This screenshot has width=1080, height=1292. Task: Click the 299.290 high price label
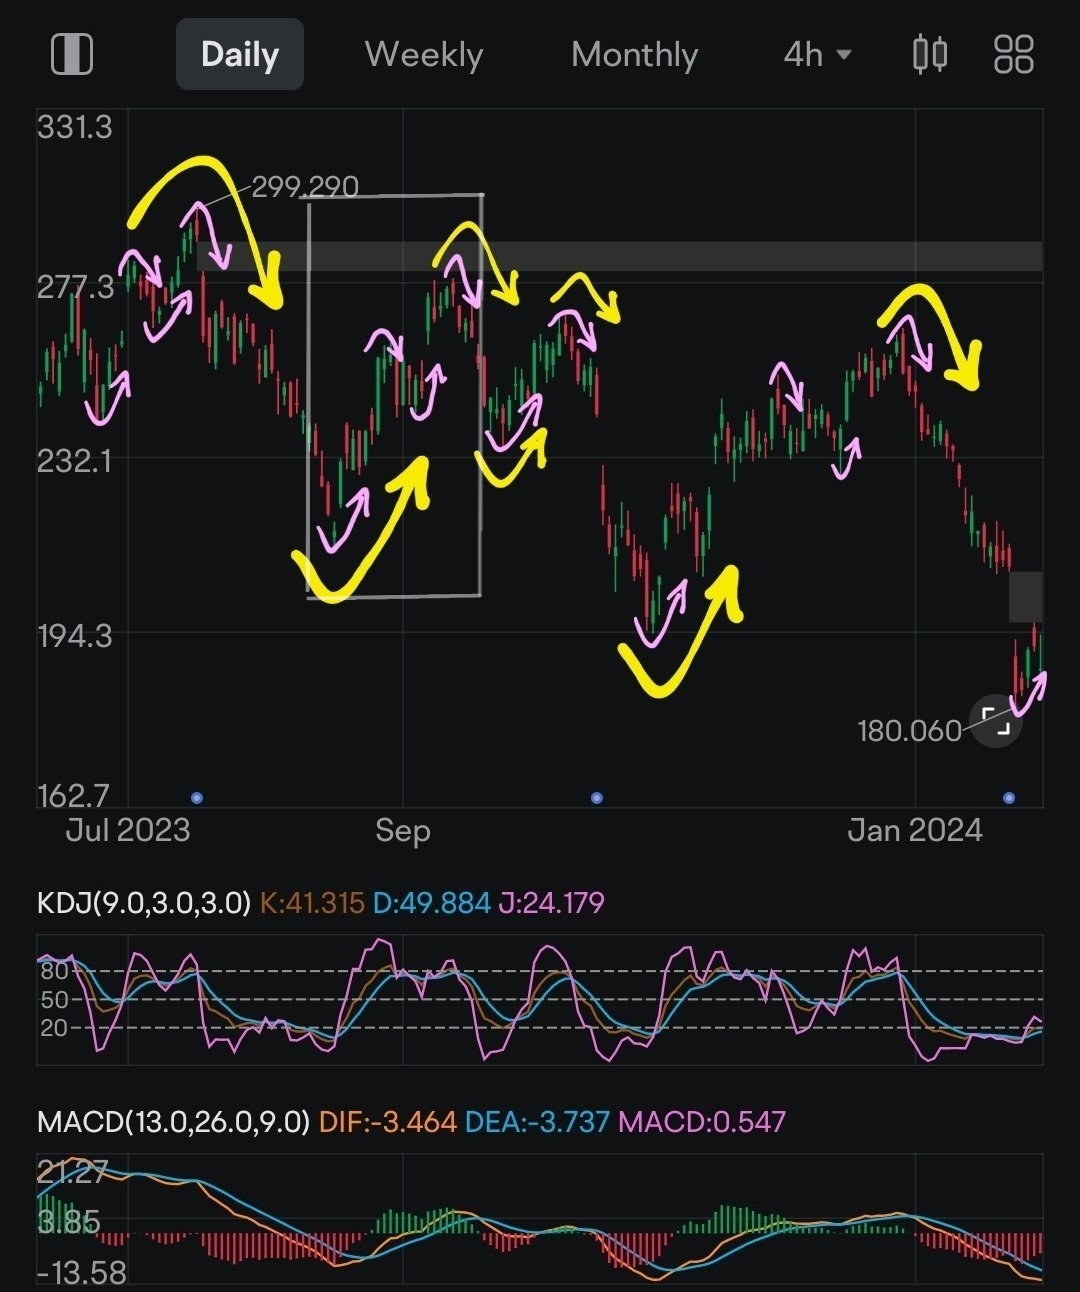tap(305, 187)
